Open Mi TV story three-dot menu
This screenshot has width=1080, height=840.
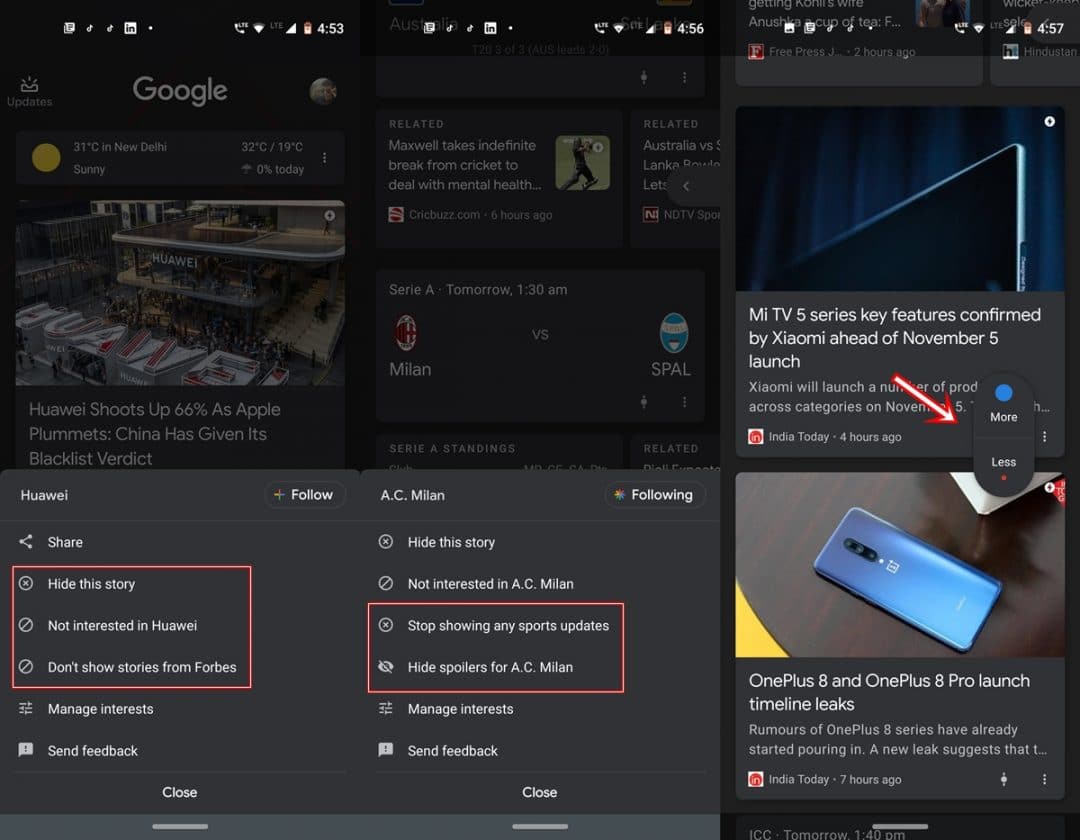click(1044, 437)
